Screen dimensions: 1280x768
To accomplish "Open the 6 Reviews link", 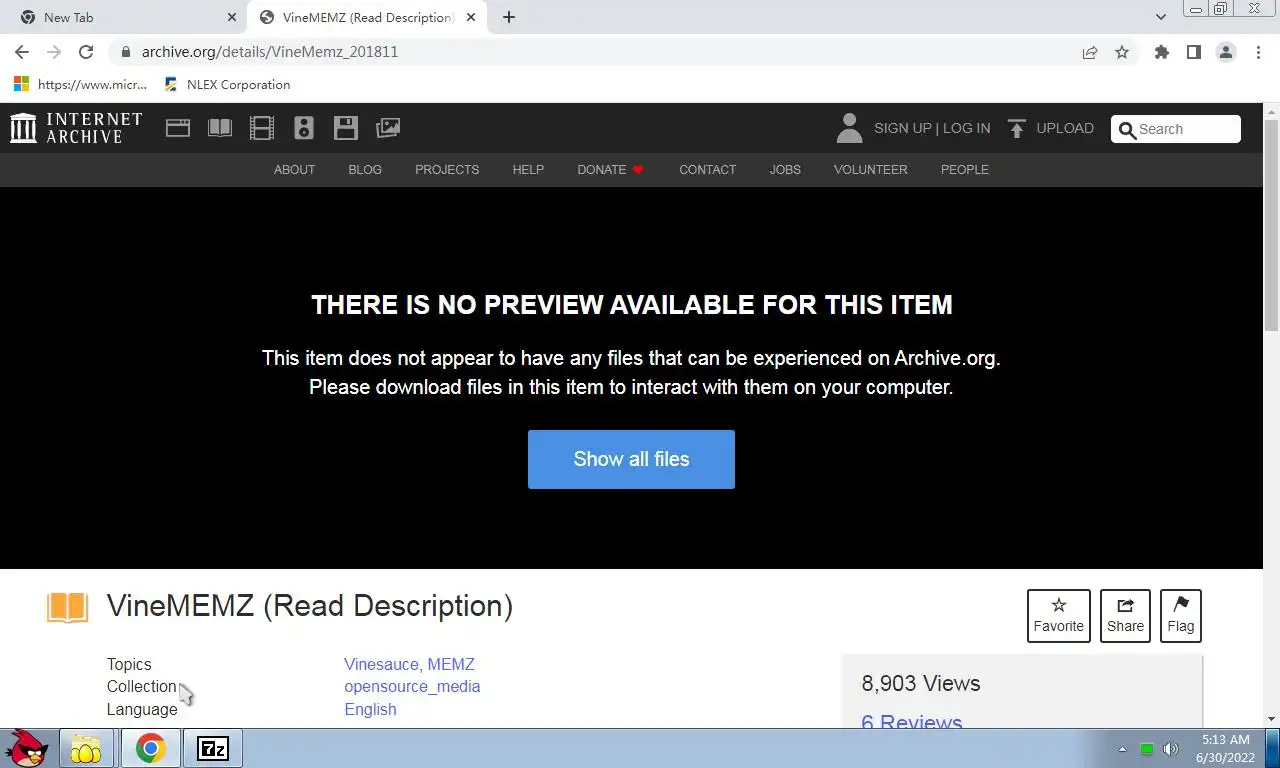I will click(x=912, y=722).
